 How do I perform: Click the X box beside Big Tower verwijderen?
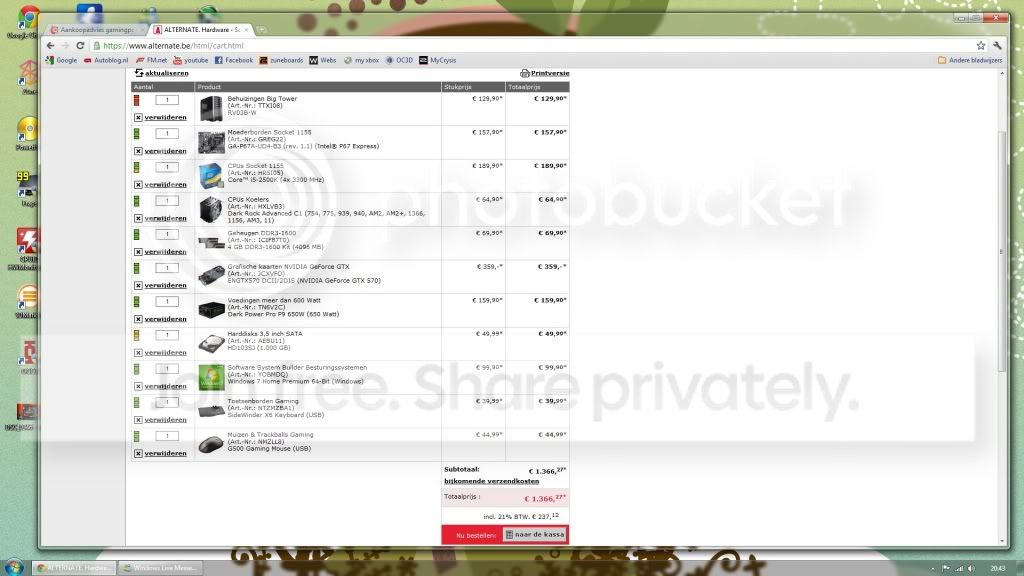138,118
